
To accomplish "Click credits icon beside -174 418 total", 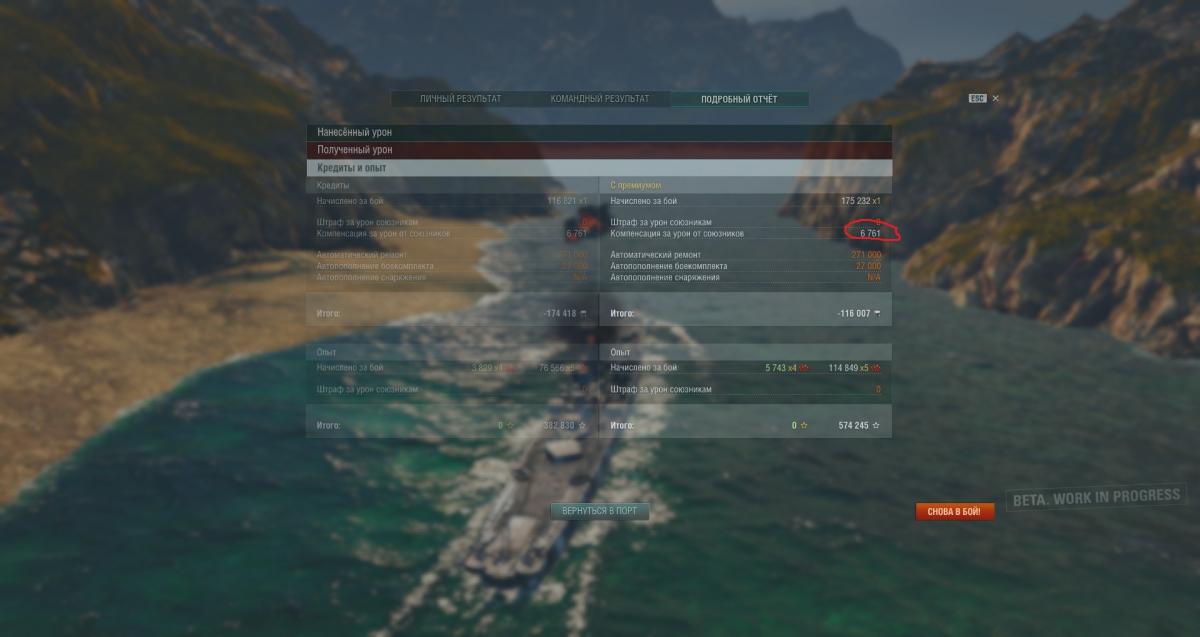I will 583,313.
